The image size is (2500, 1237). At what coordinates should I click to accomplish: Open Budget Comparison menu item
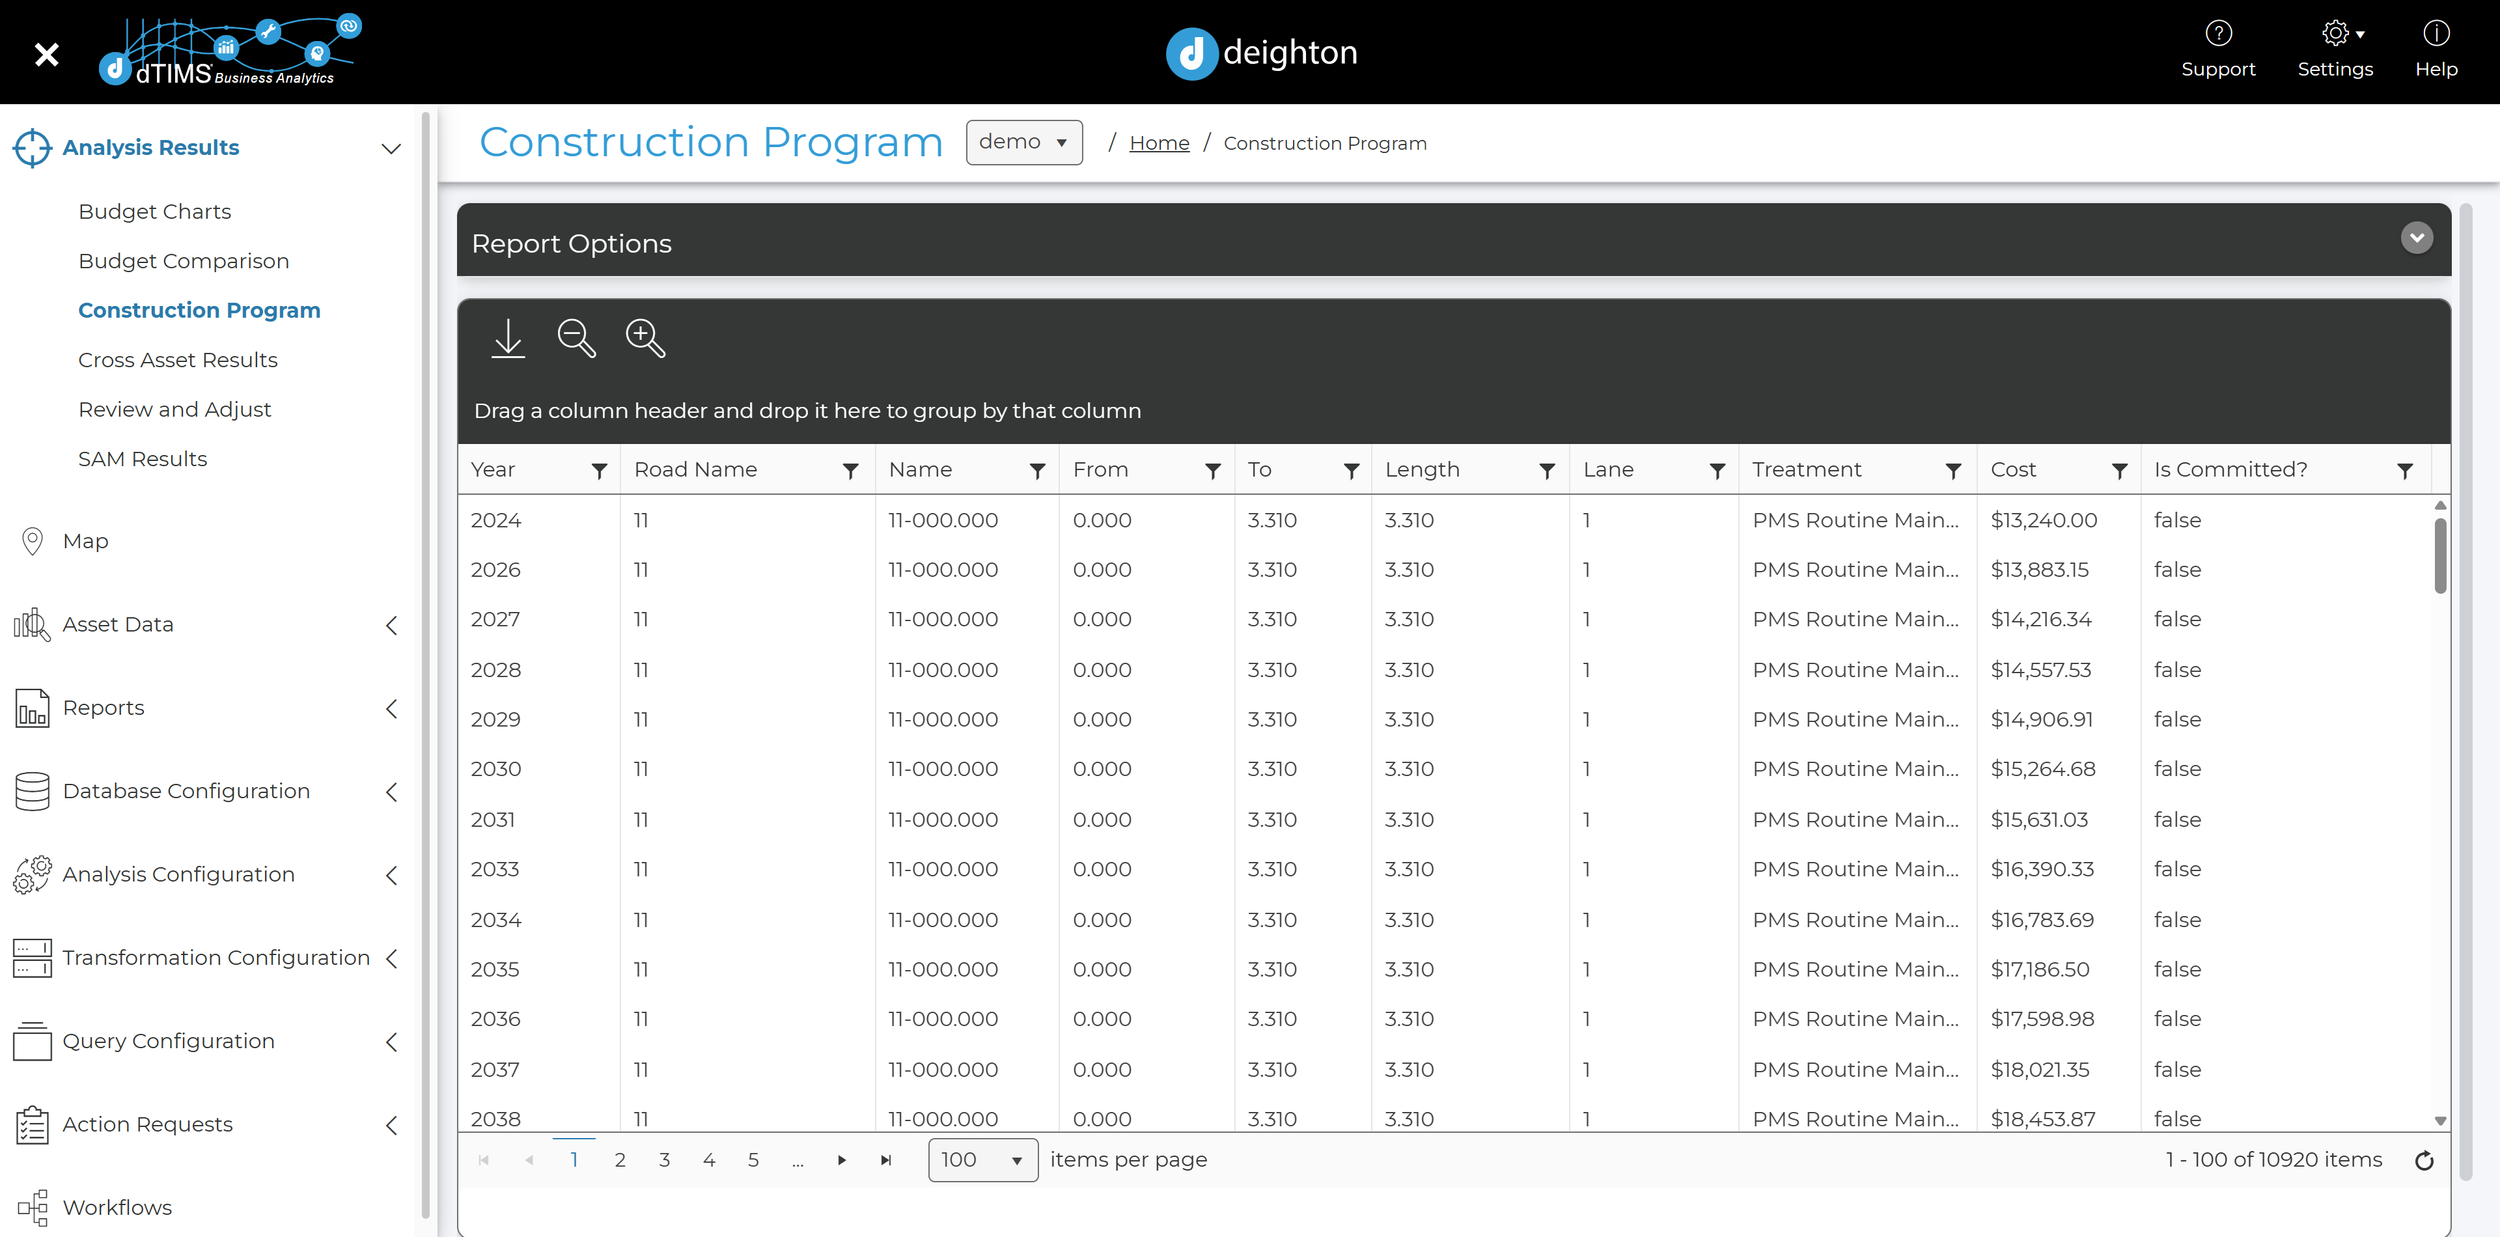click(x=184, y=261)
